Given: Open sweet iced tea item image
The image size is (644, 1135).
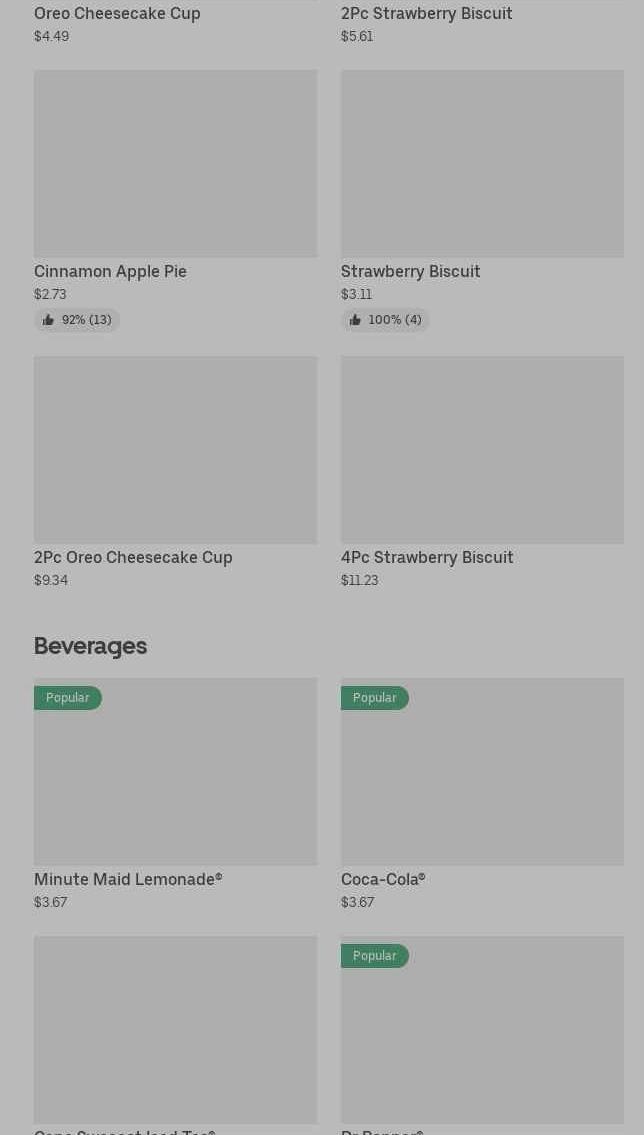Looking at the screenshot, I should 175,1030.
